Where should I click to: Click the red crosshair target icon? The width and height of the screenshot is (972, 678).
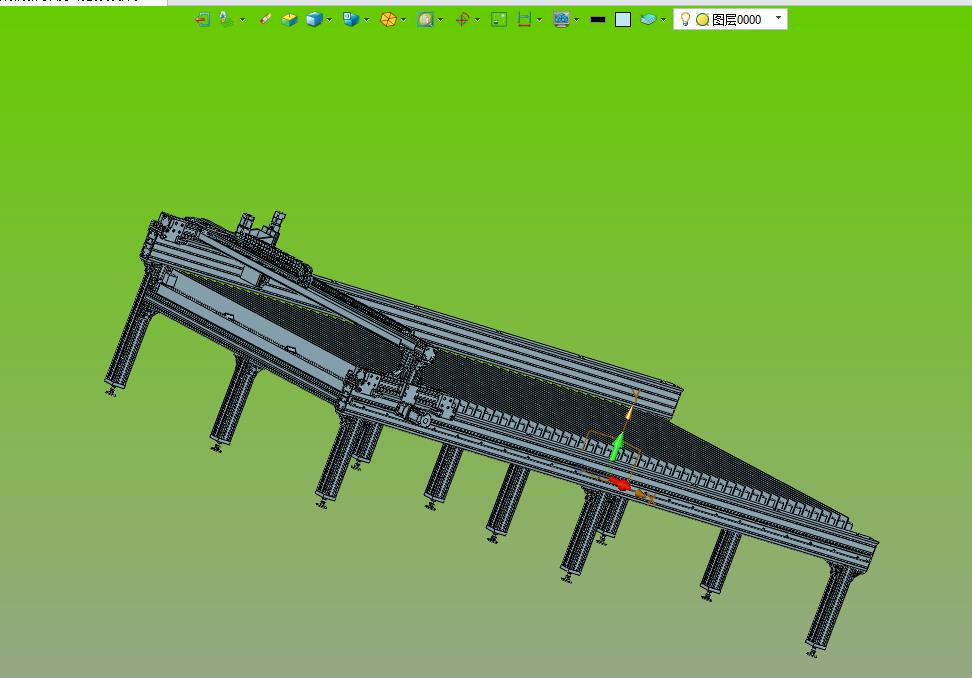462,20
